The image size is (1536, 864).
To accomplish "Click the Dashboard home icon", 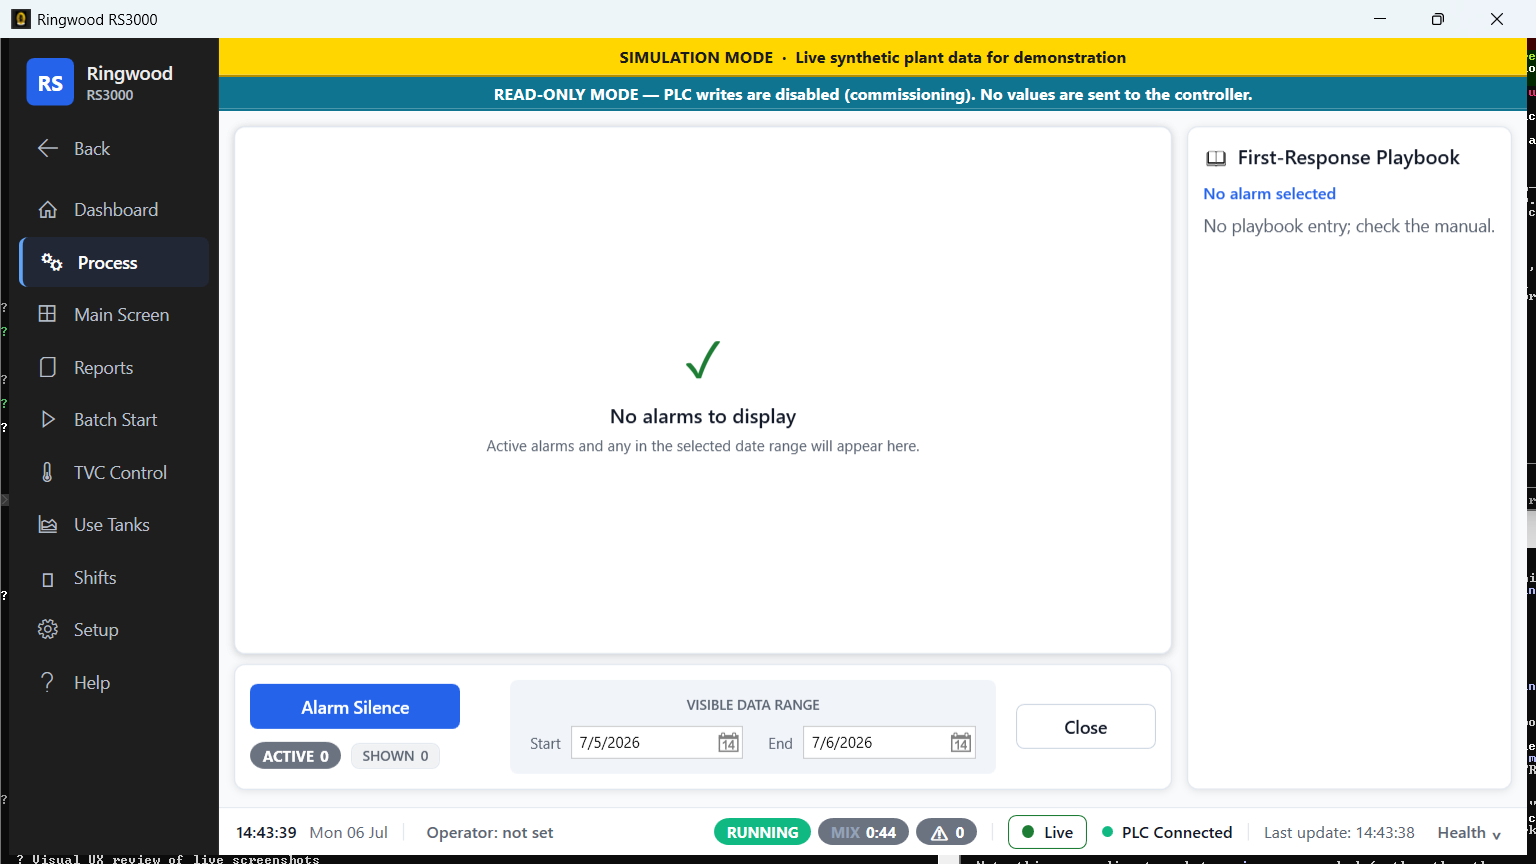I will (47, 210).
